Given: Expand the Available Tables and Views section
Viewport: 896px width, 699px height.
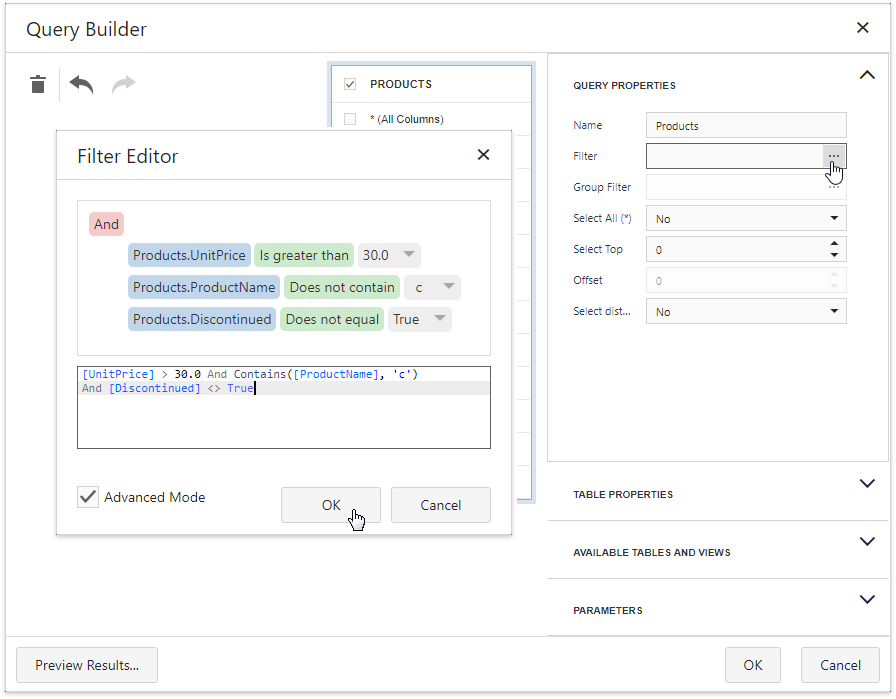Looking at the screenshot, I should pyautogui.click(x=866, y=542).
